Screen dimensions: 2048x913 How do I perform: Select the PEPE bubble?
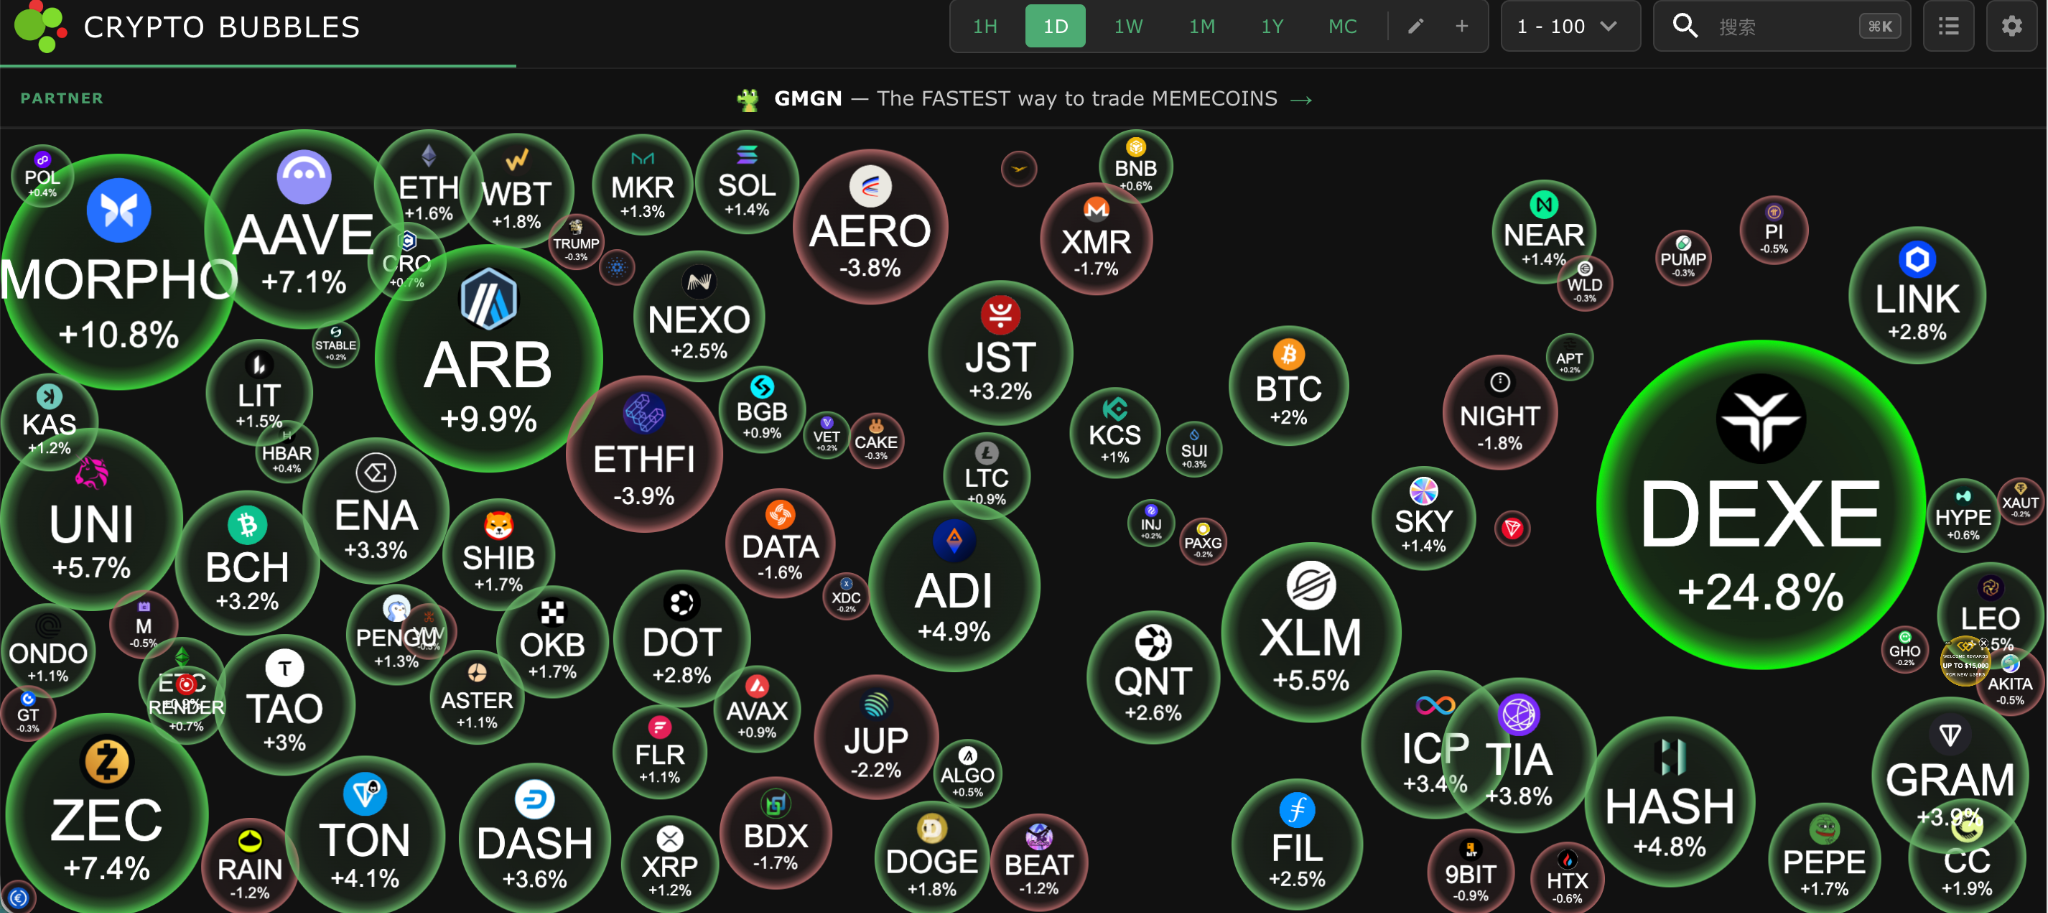tap(1824, 858)
